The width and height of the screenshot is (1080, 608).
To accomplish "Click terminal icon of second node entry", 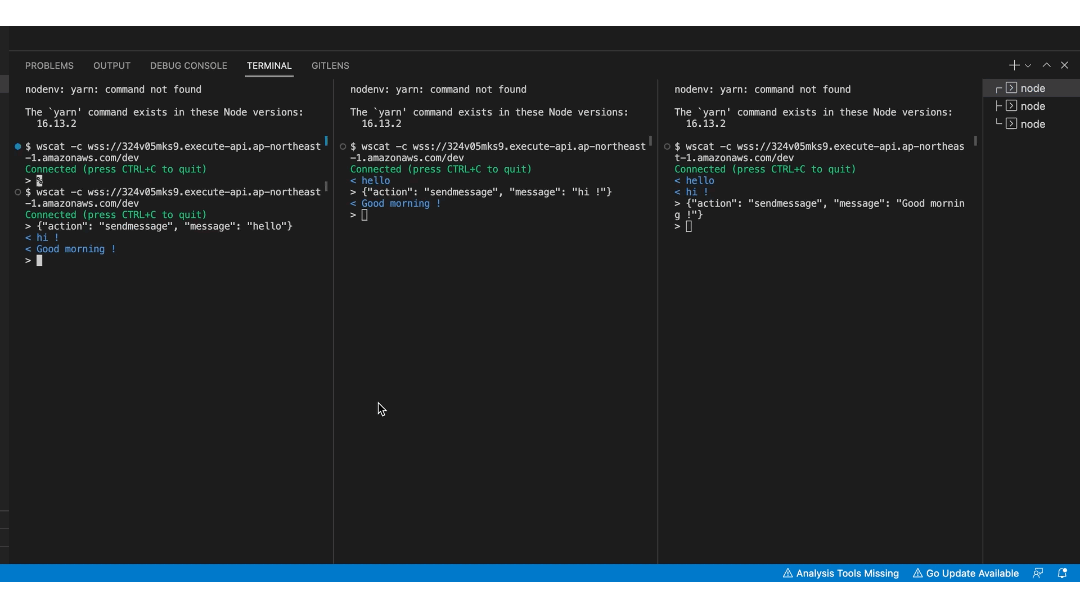I will point(1011,106).
